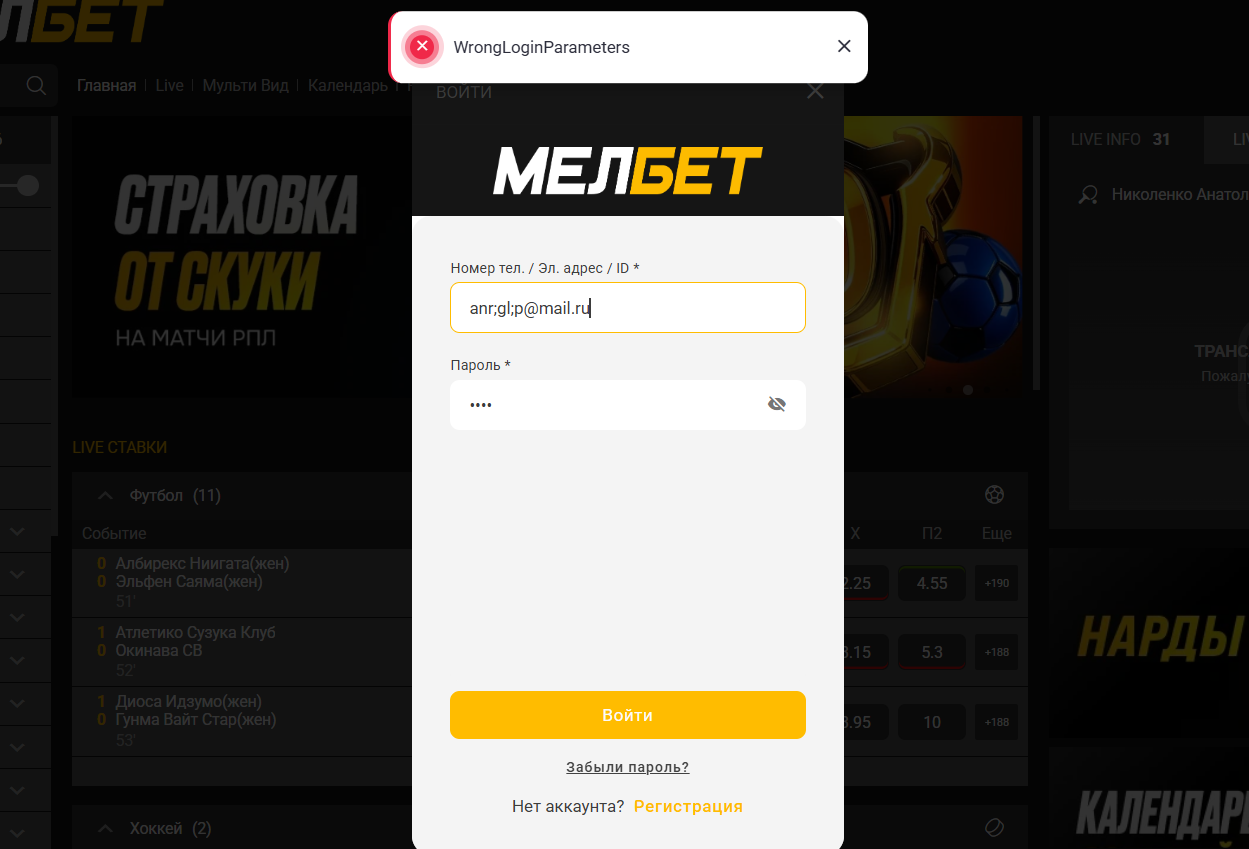Click the search icon beside Николенко Анатол
1249x849 pixels.
[x=1089, y=195]
